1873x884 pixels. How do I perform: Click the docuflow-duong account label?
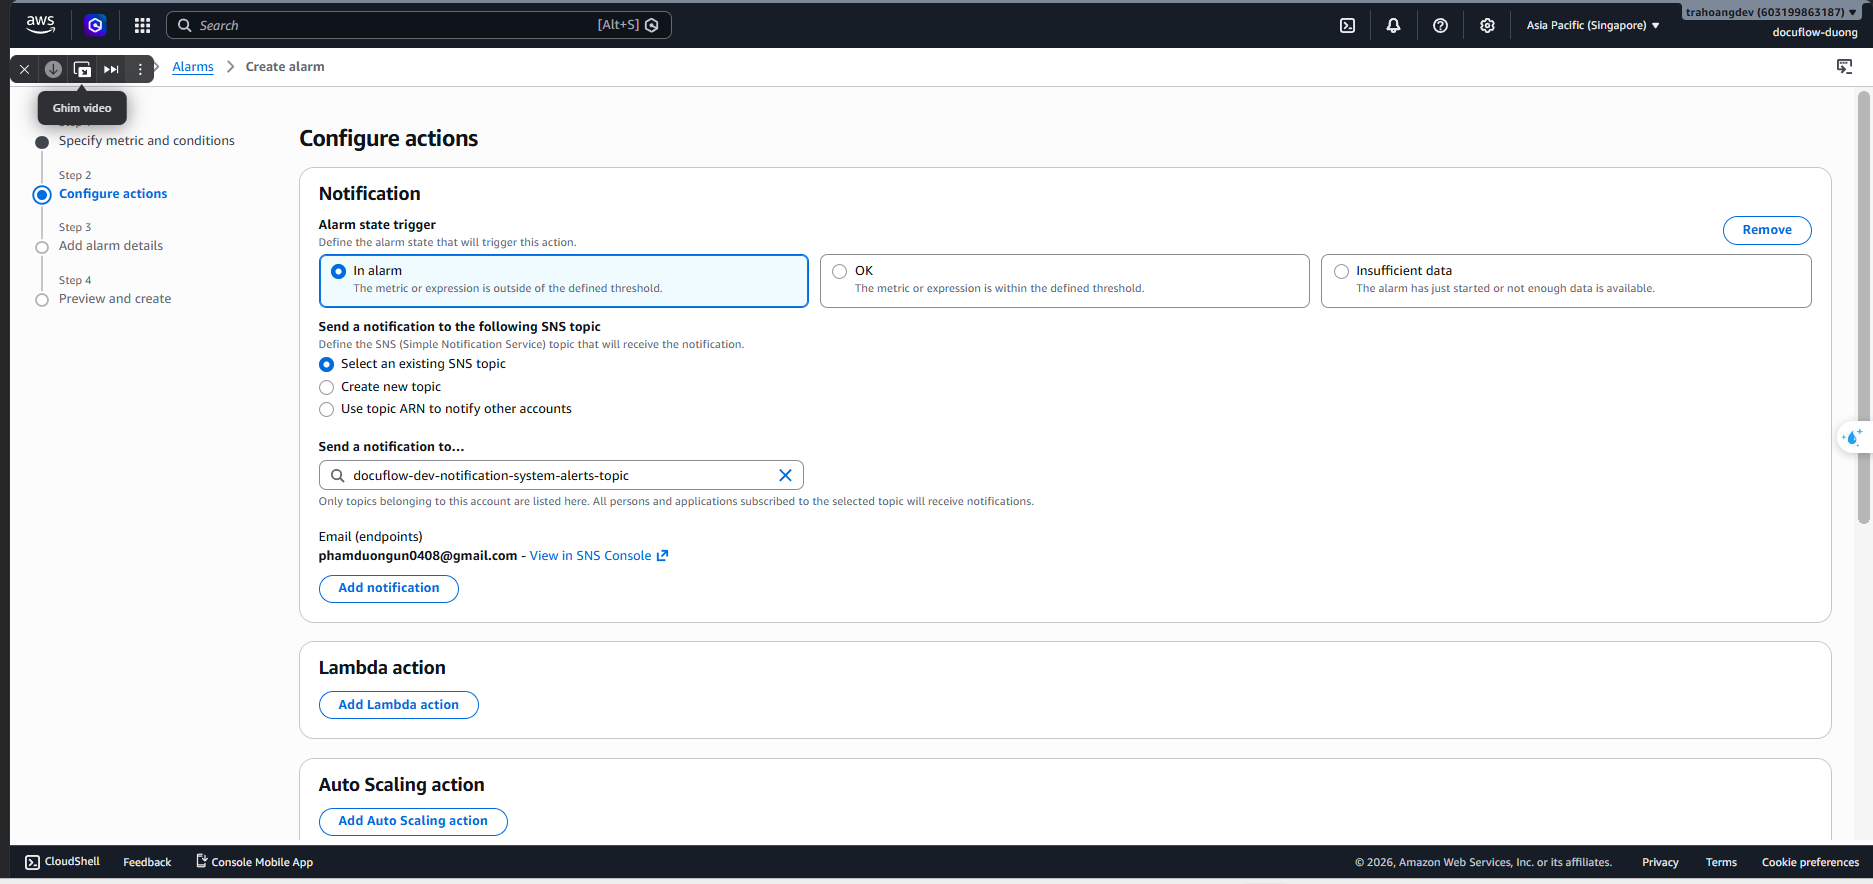pyautogui.click(x=1814, y=32)
